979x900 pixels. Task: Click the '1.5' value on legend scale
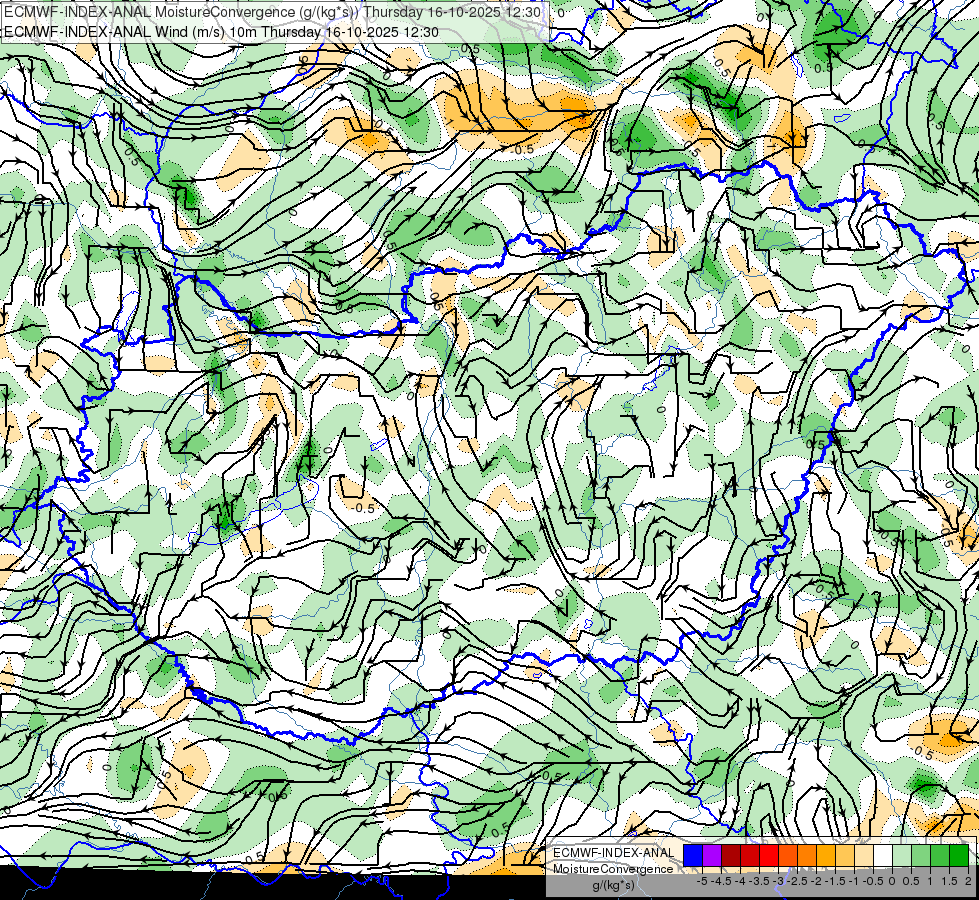point(949,881)
